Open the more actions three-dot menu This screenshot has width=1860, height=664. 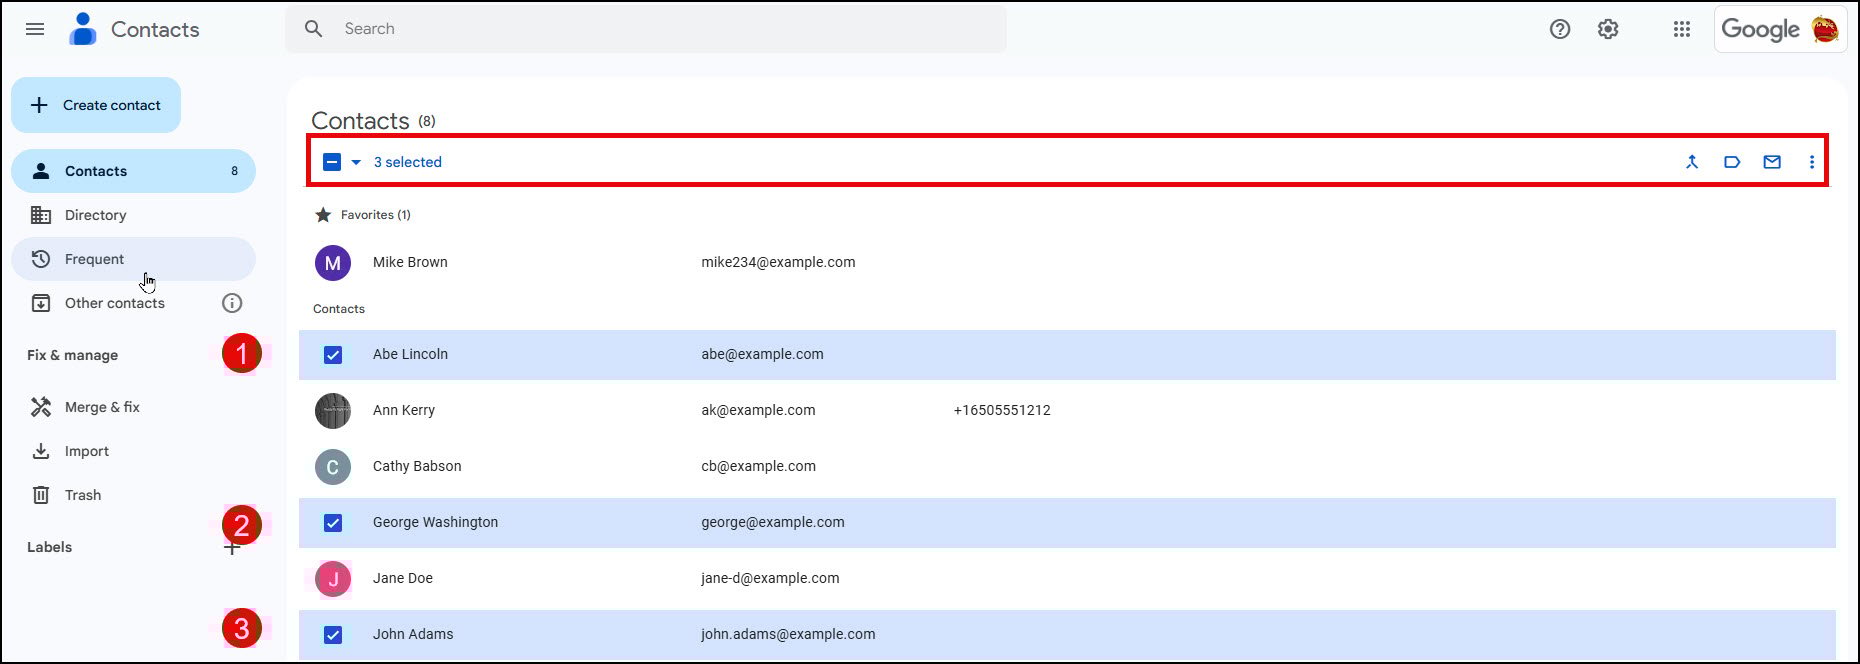1811,162
